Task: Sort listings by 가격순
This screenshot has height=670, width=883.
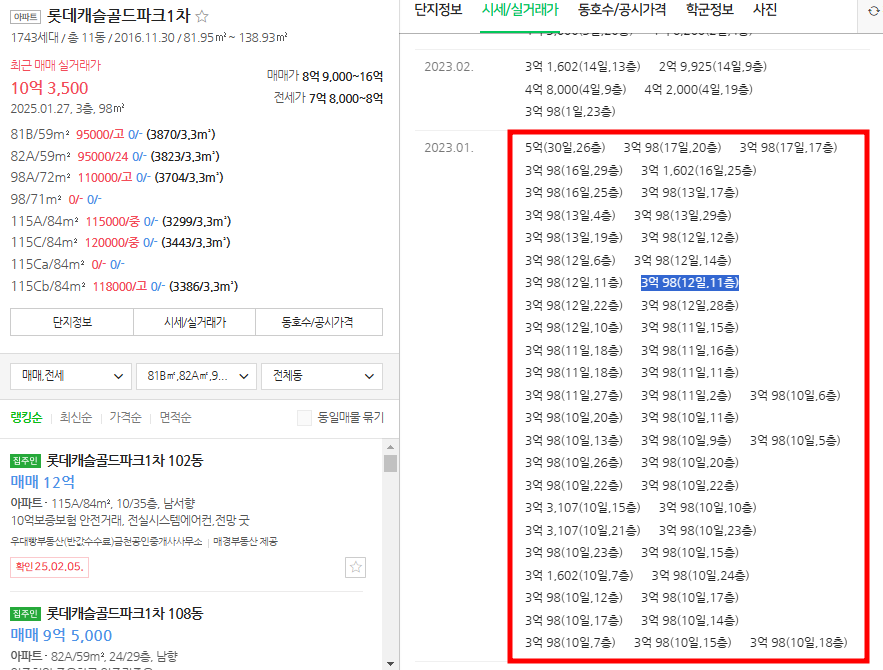Action: pyautogui.click(x=125, y=418)
